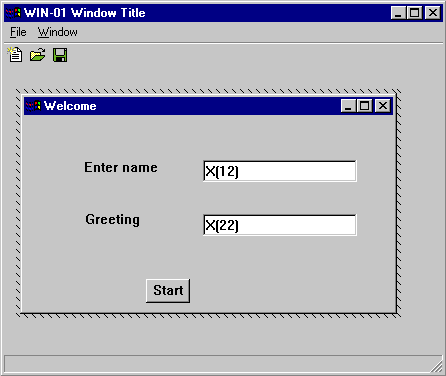Close the Welcome window

pos(383,106)
